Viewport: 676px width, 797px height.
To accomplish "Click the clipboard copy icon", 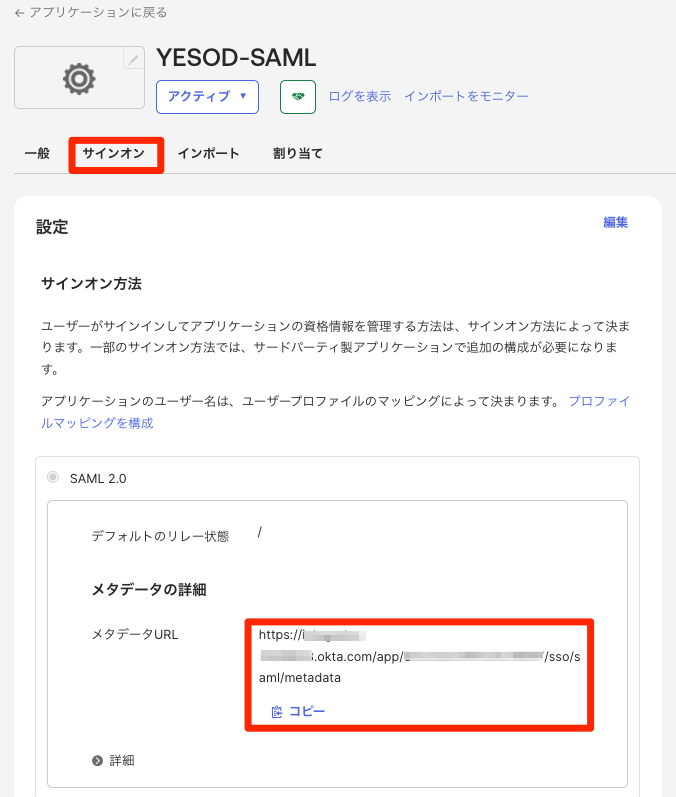I will 277,712.
